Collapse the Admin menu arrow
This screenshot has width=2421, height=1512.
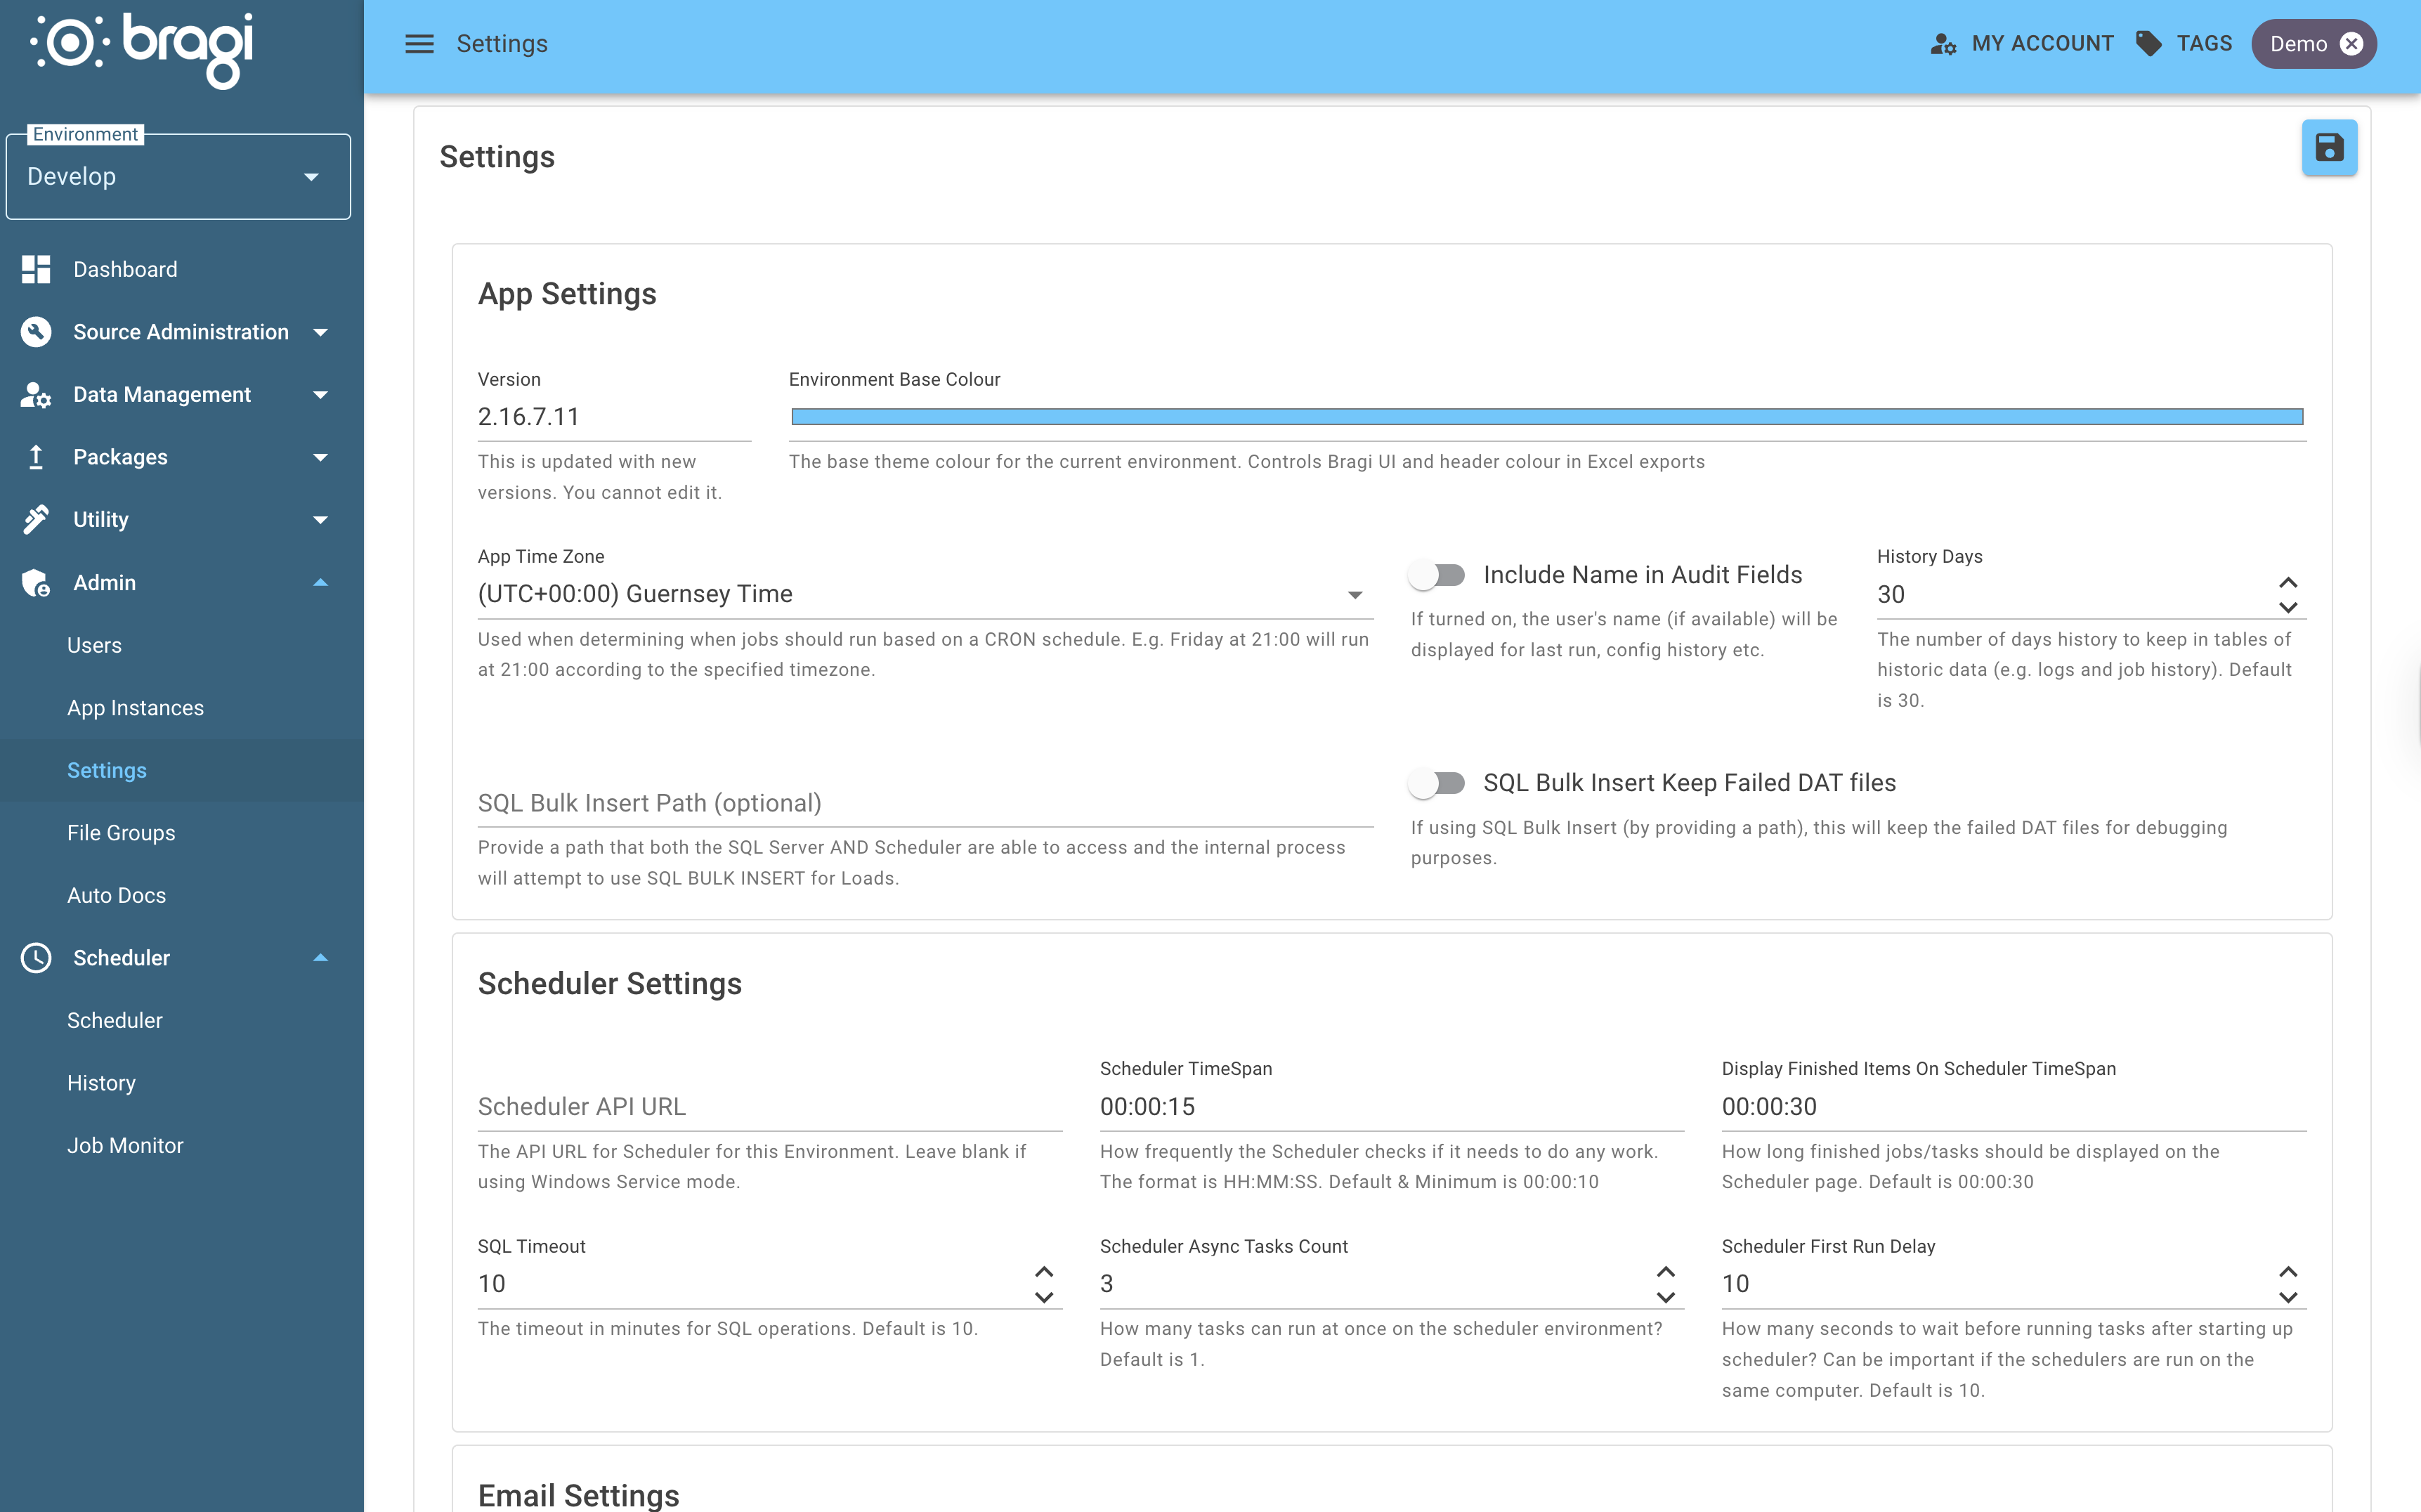pos(320,583)
